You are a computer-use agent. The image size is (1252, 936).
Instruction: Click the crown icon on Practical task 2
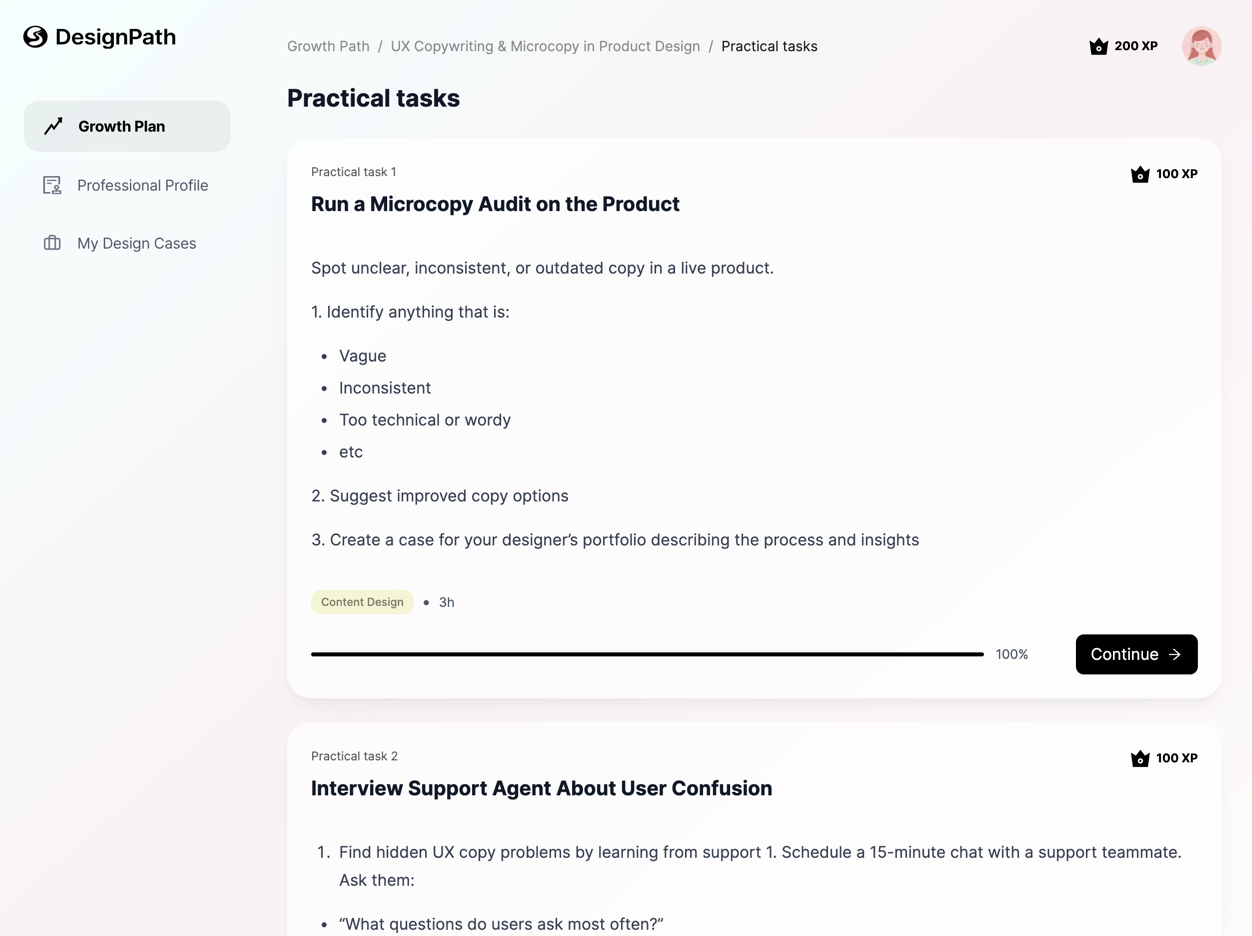[1140, 758]
